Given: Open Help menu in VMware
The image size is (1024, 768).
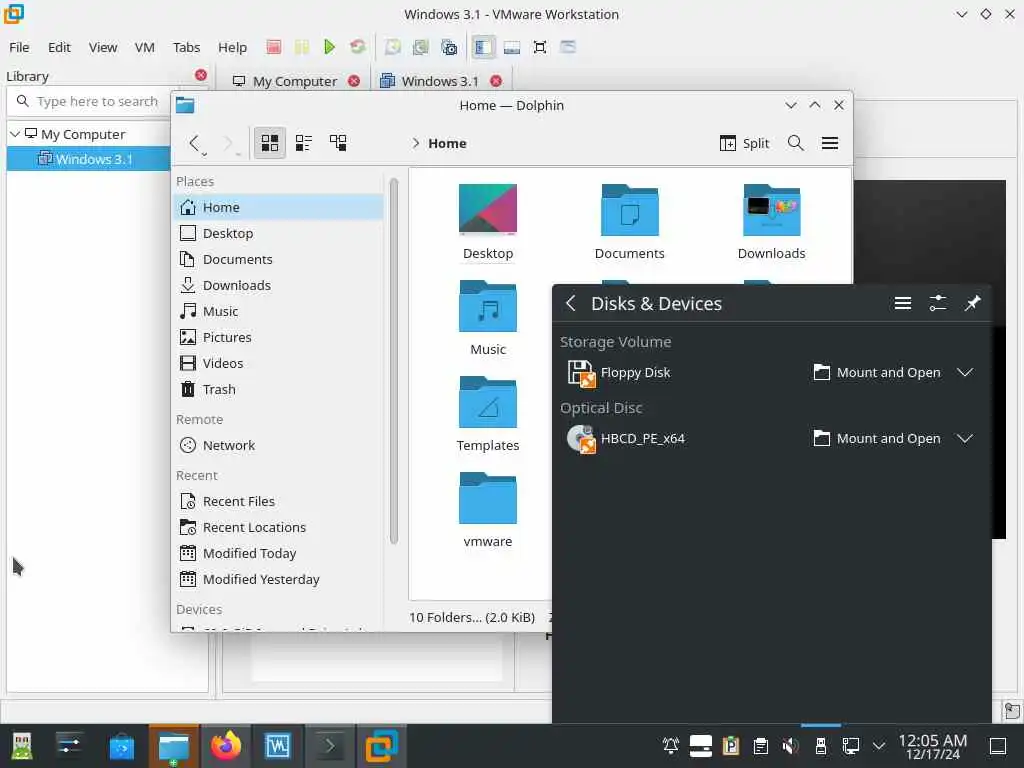Looking at the screenshot, I should (x=232, y=47).
